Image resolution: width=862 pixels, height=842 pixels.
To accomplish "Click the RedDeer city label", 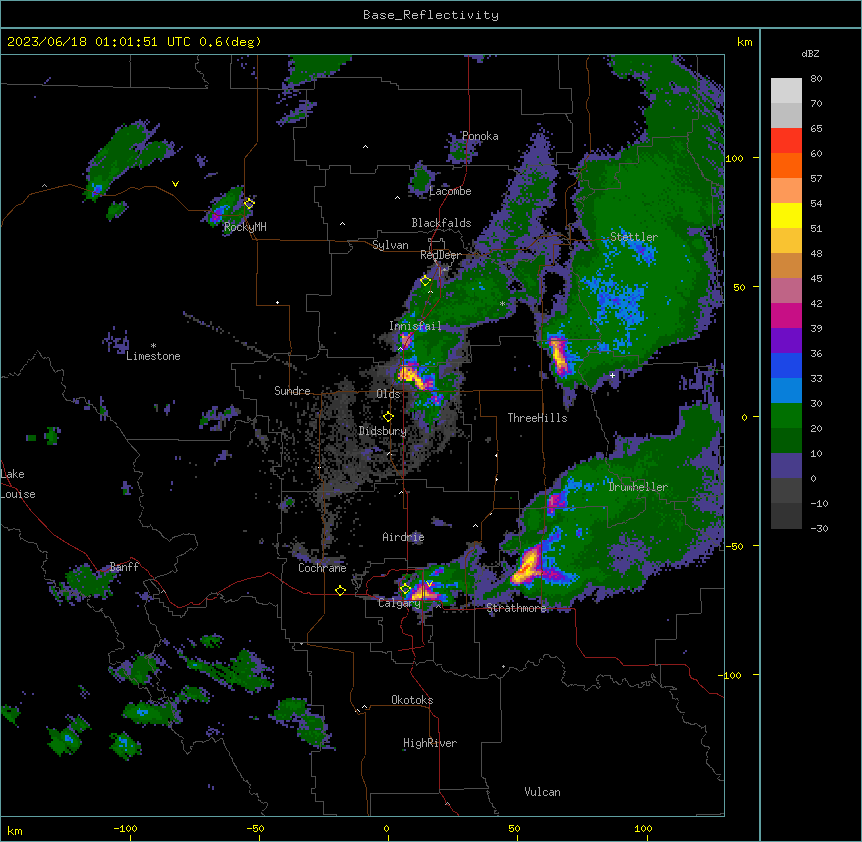I will (440, 255).
